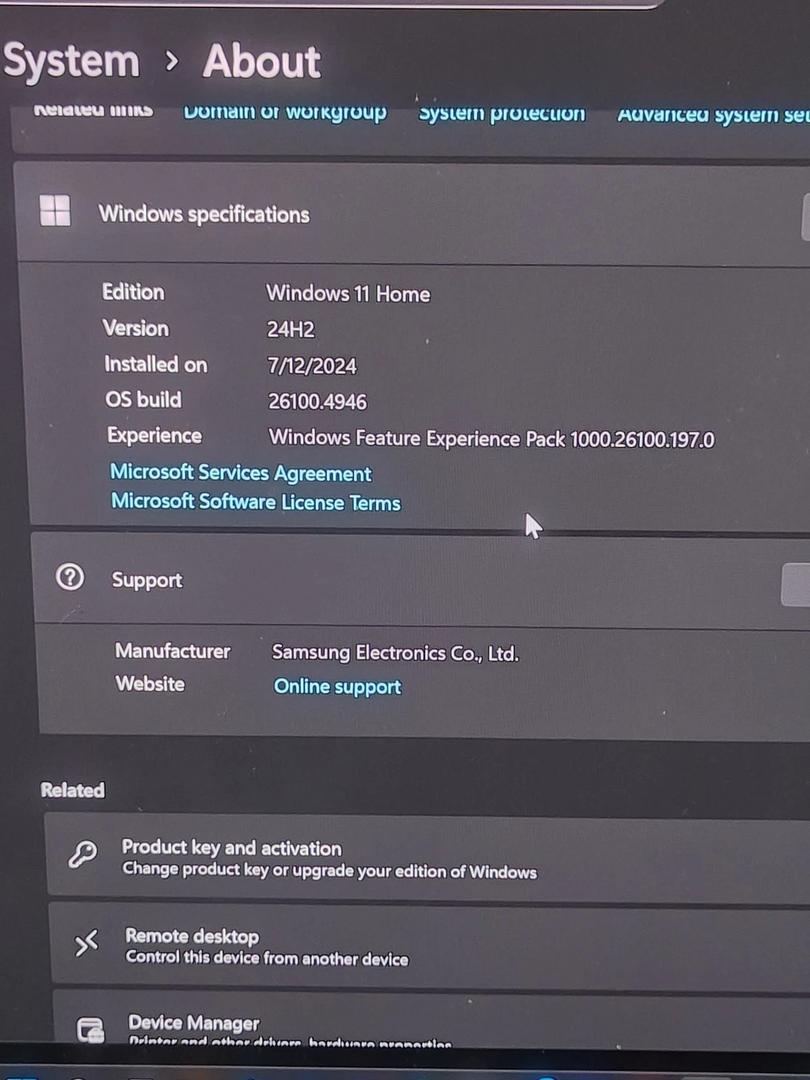This screenshot has width=810, height=1080.
Task: Click the key icon for Product key and activation
Action: [x=83, y=854]
